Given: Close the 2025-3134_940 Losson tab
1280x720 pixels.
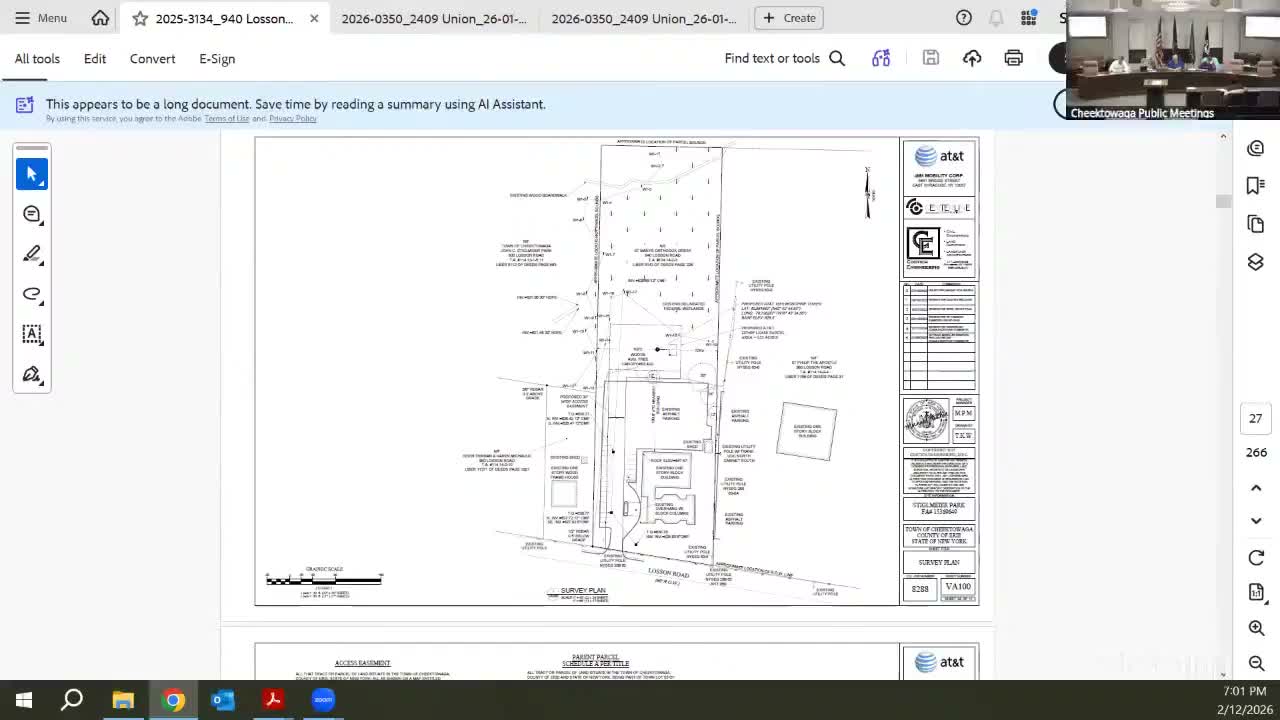Looking at the screenshot, I should click(313, 18).
